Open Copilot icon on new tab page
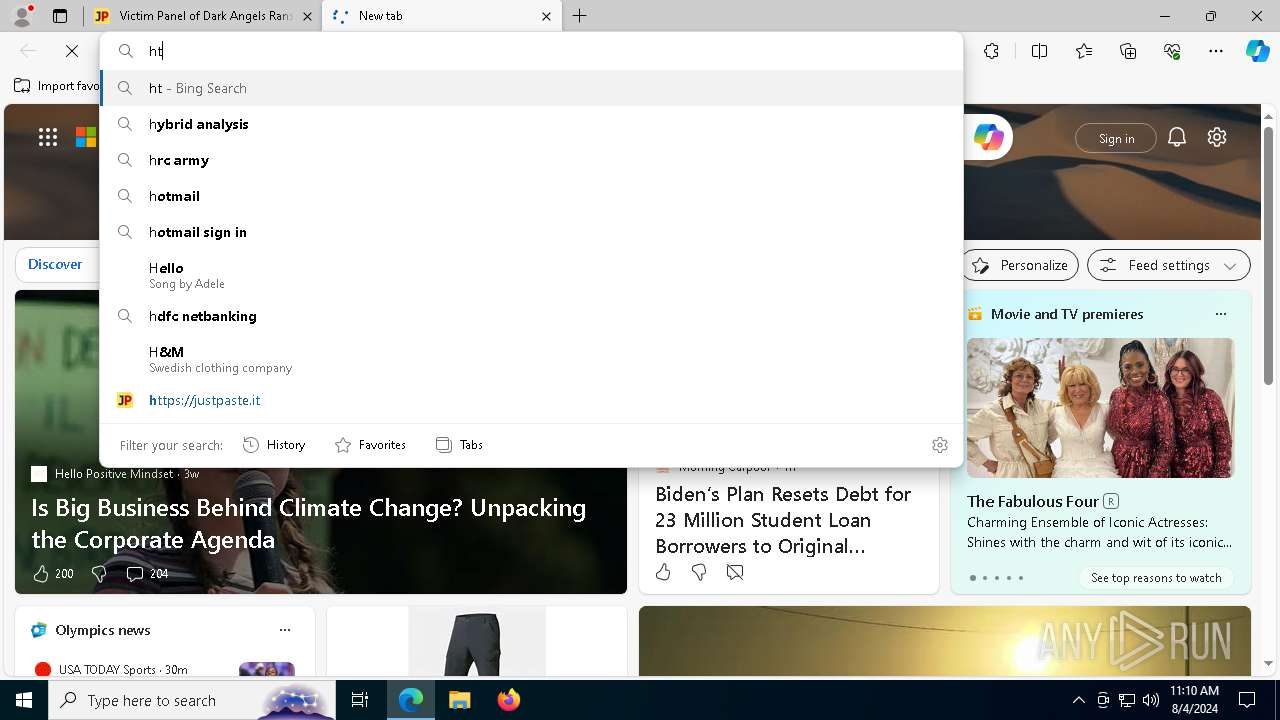Image resolution: width=1280 pixels, height=720 pixels. point(988,137)
